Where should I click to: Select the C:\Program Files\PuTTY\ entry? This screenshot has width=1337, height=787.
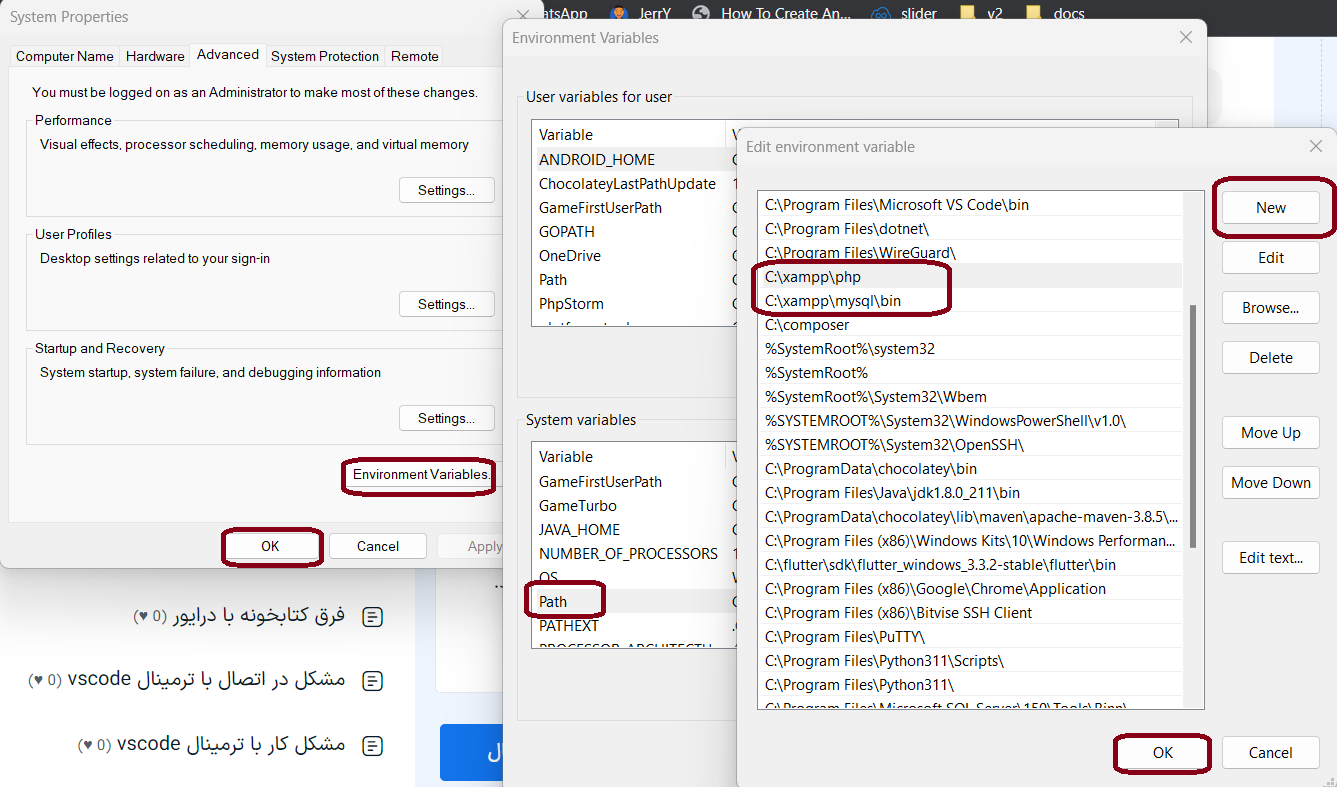[x=969, y=636]
